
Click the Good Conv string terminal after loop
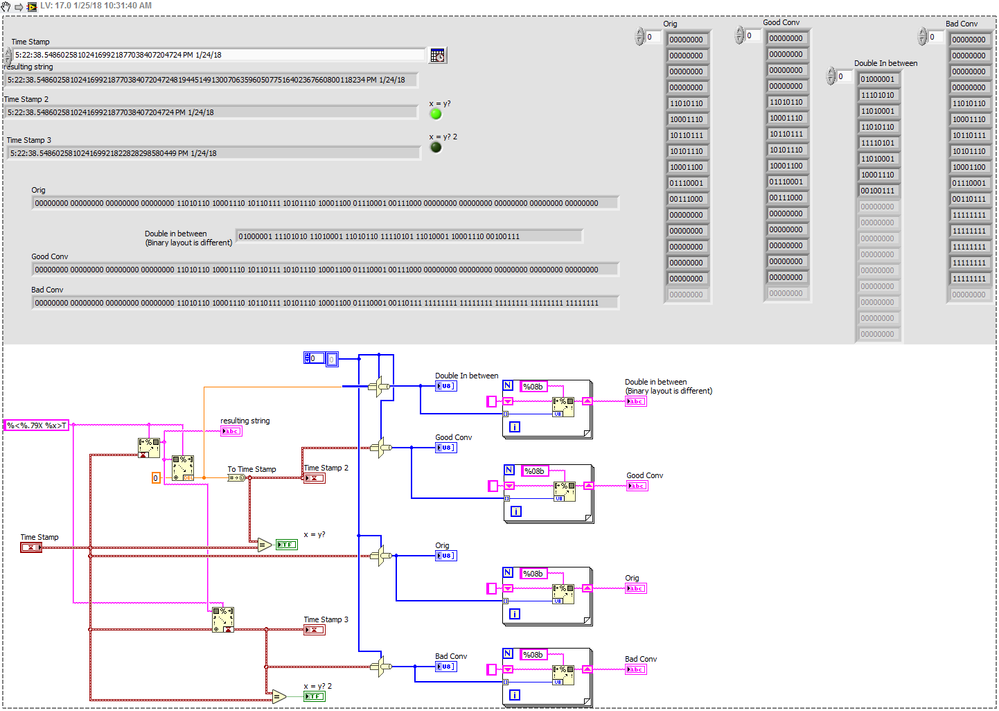(x=636, y=486)
